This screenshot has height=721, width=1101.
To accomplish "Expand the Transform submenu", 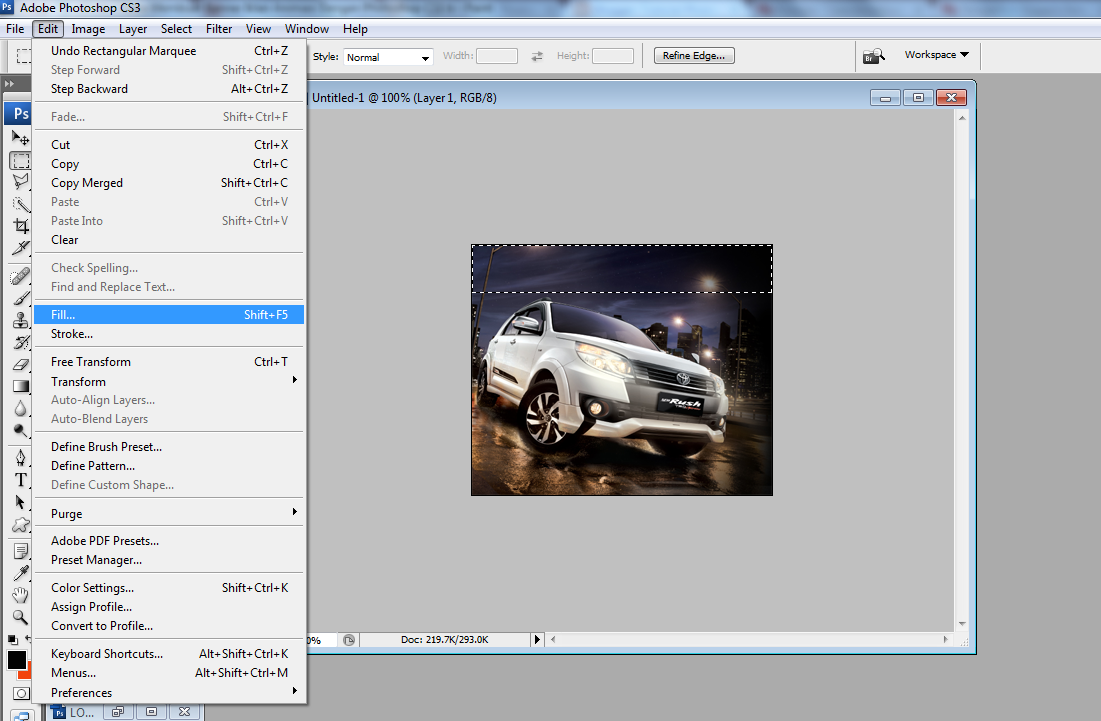I will click(x=169, y=381).
